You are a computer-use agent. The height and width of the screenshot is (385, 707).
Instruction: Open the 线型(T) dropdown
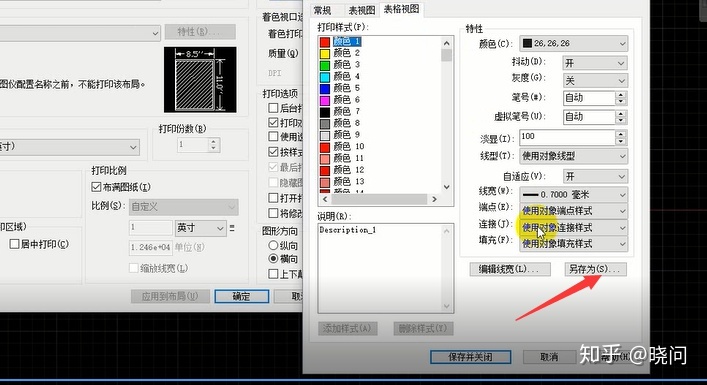coord(574,156)
